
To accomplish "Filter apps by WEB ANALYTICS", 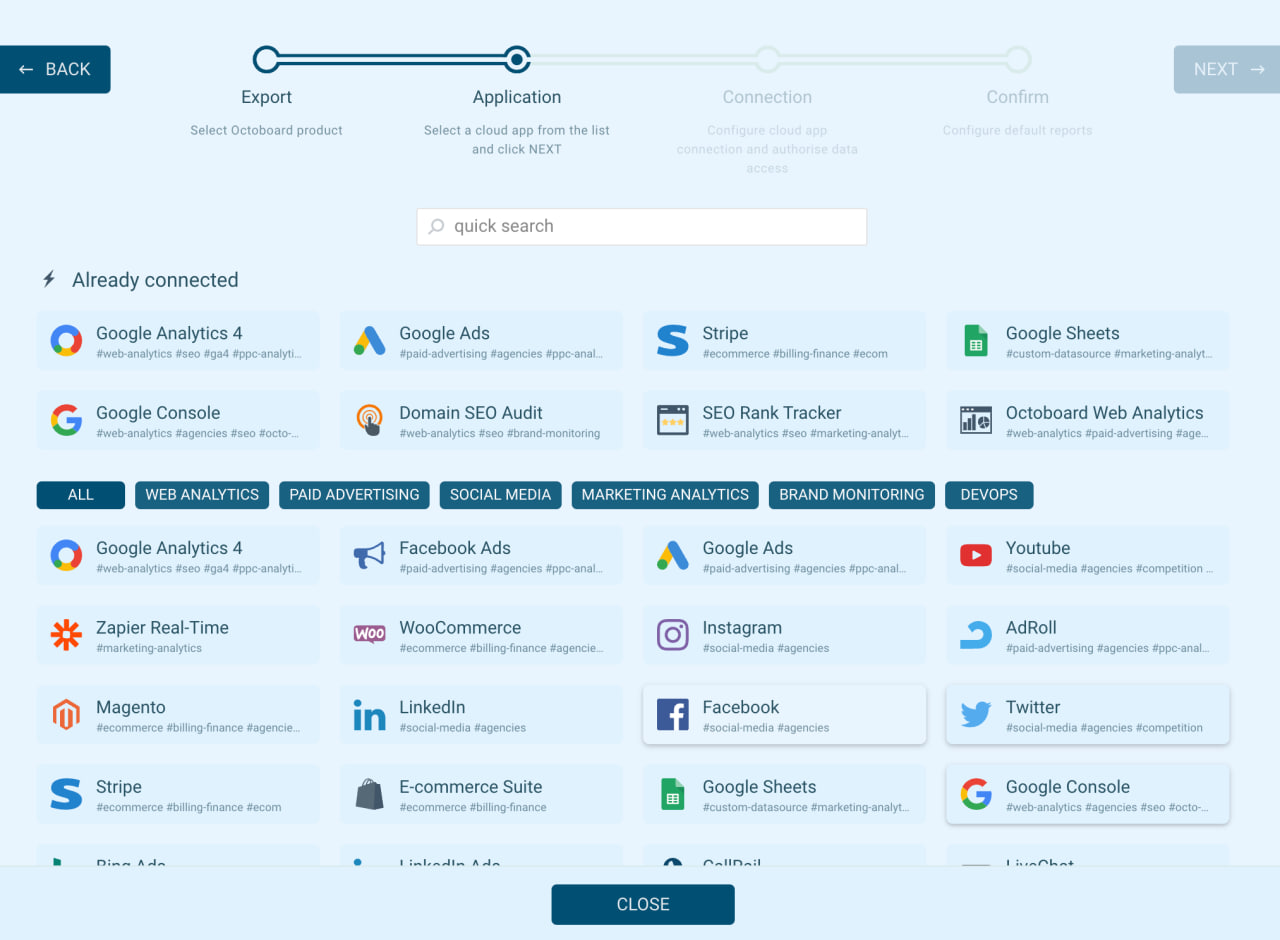I will click(x=202, y=495).
